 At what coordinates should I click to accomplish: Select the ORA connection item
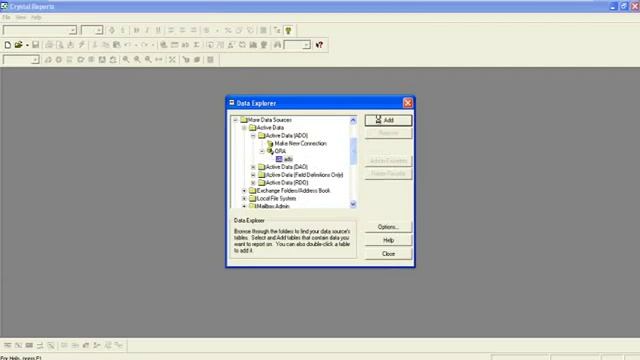(280, 151)
